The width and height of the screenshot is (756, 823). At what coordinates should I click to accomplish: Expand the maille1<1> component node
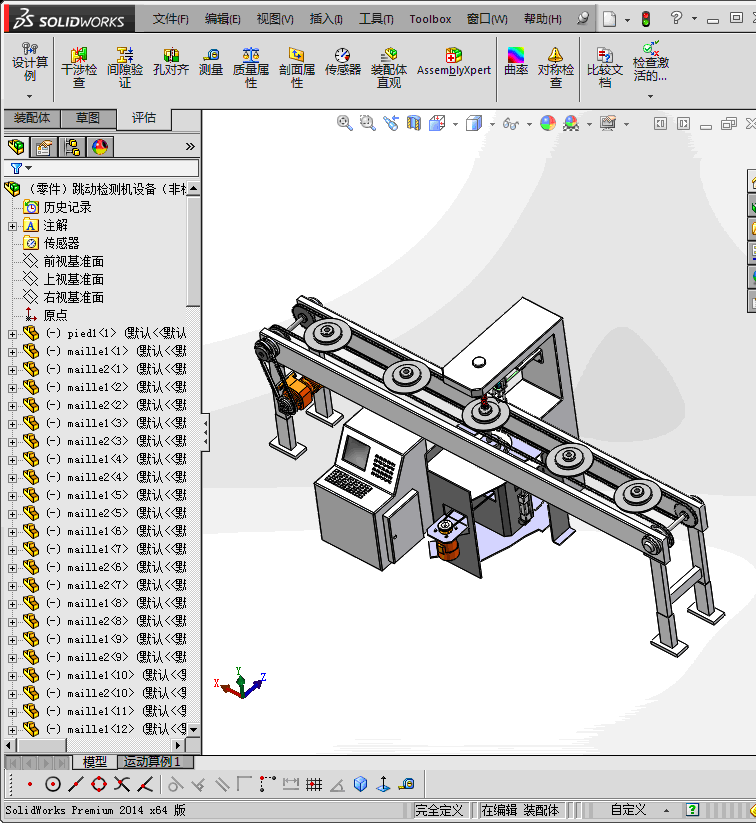(x=12, y=352)
